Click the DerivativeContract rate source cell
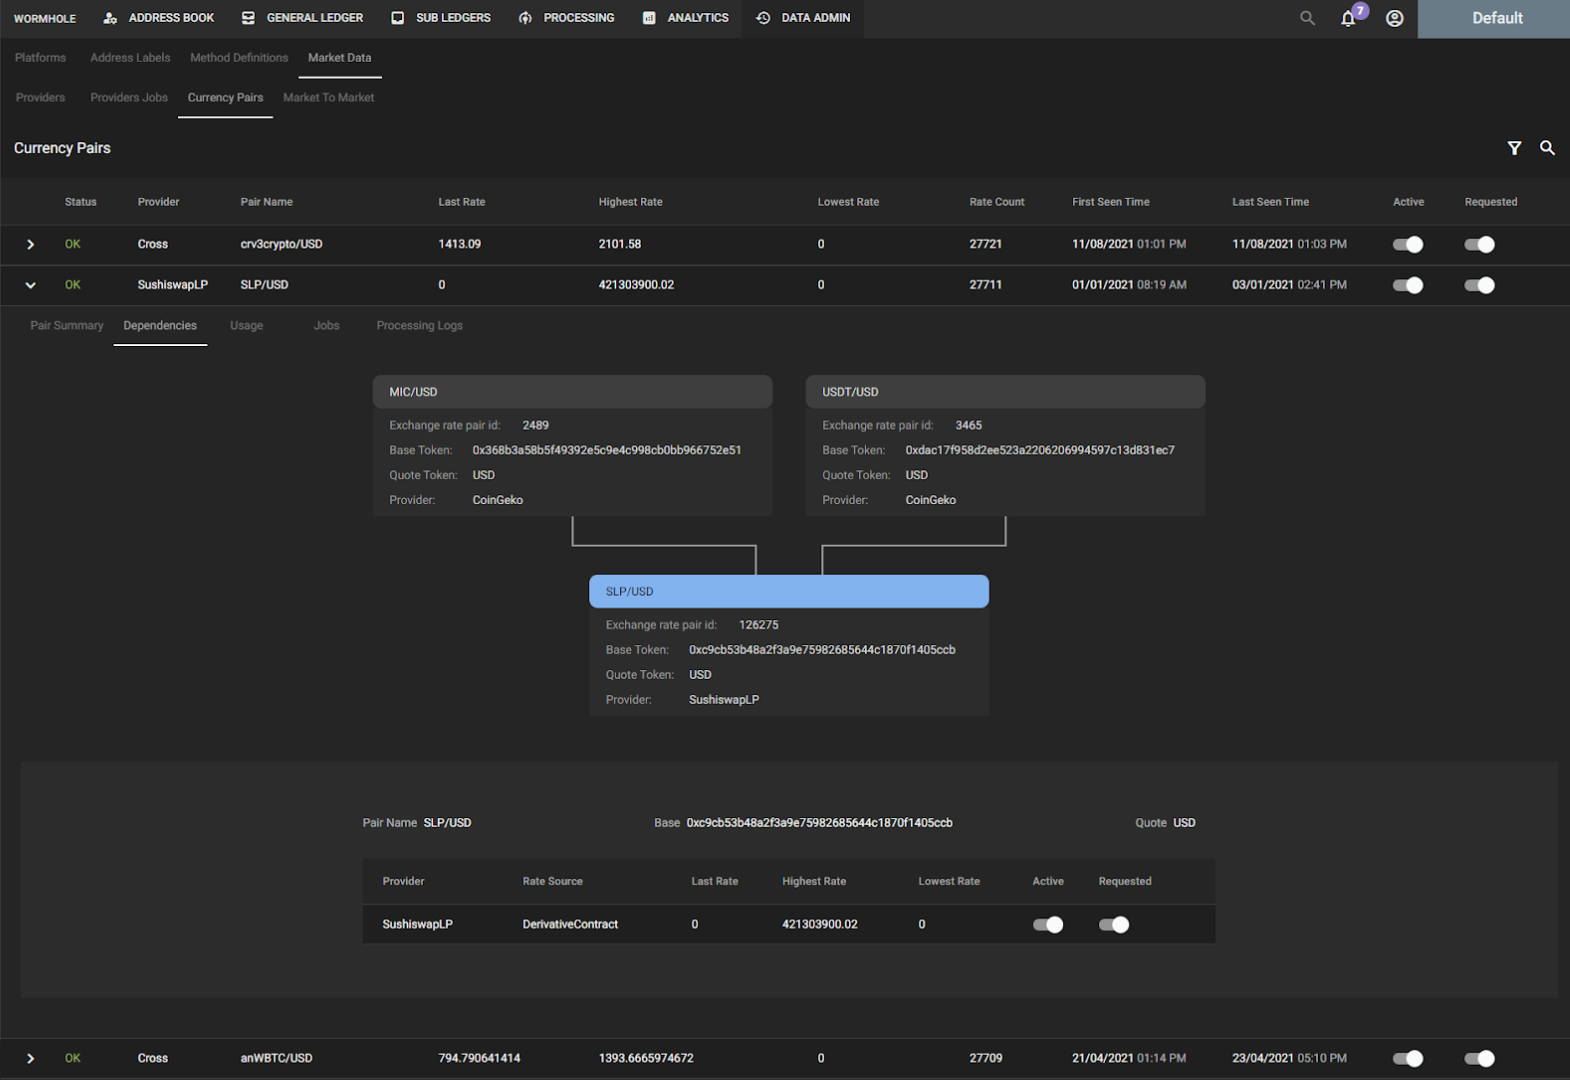Image resolution: width=1570 pixels, height=1080 pixels. 570,924
